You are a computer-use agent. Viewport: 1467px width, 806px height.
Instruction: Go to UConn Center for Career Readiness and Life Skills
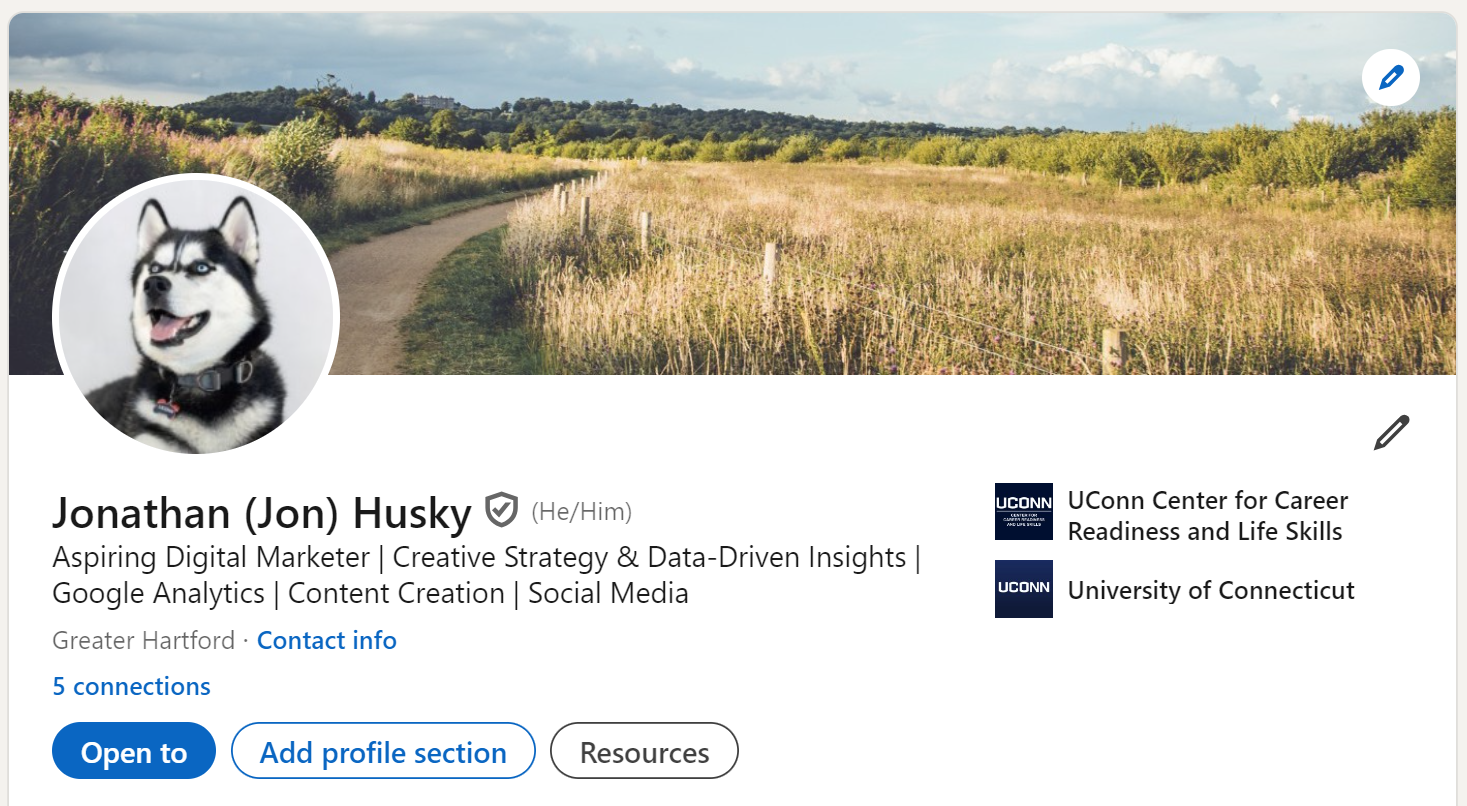(1207, 515)
